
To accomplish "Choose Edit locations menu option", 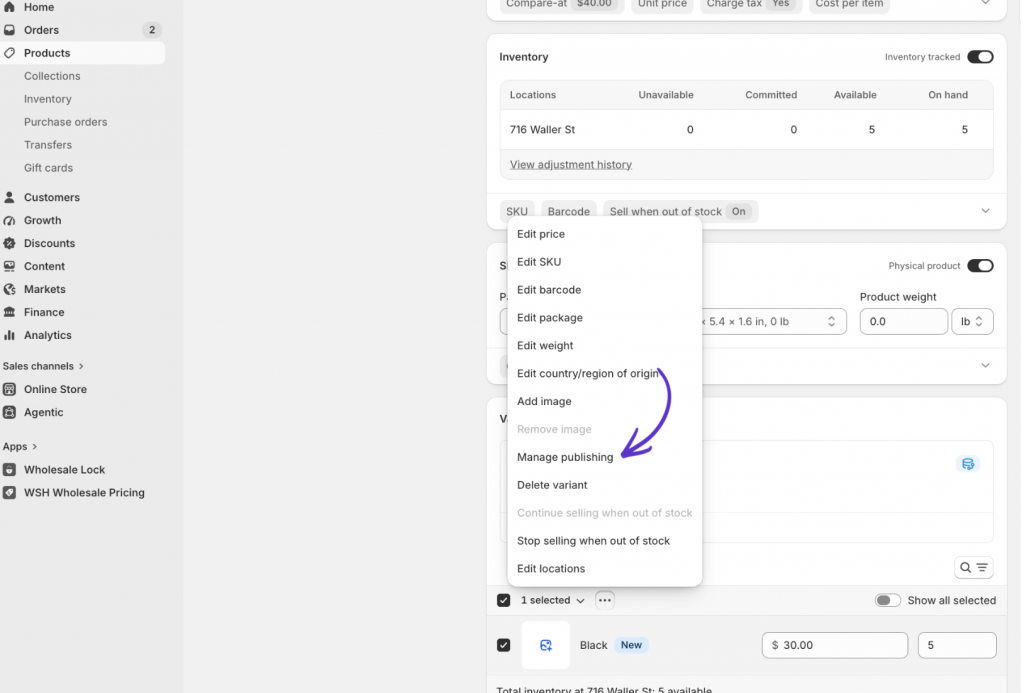I will 605,568.
